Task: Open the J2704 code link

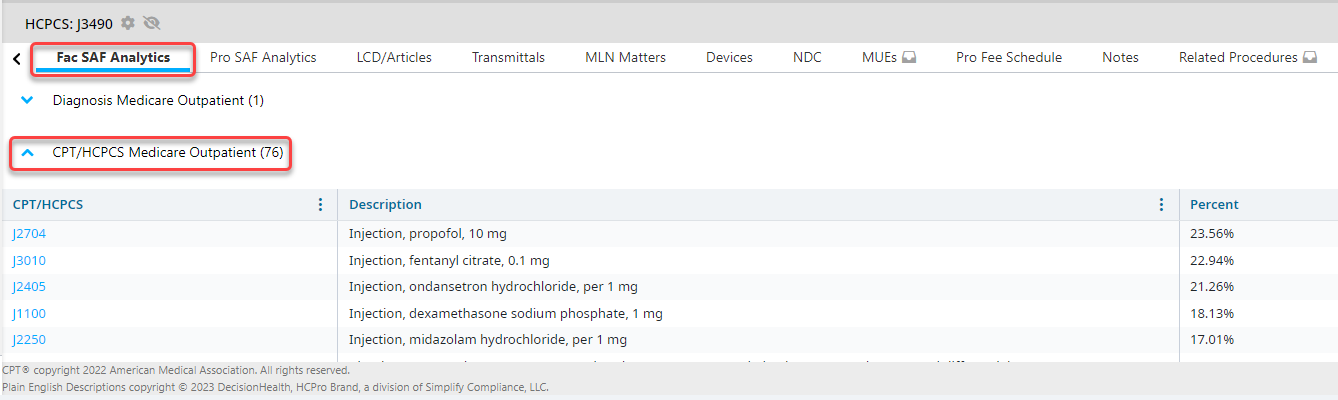Action: 29,234
